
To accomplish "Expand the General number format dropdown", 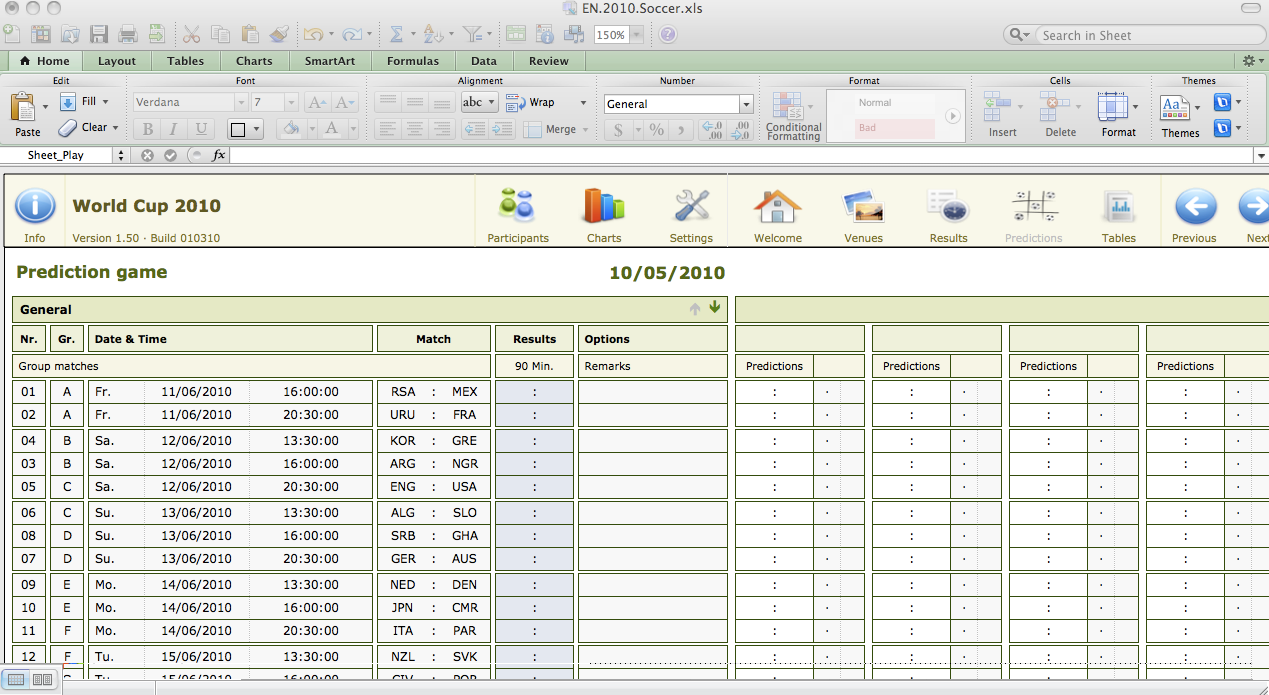I will 746,104.
